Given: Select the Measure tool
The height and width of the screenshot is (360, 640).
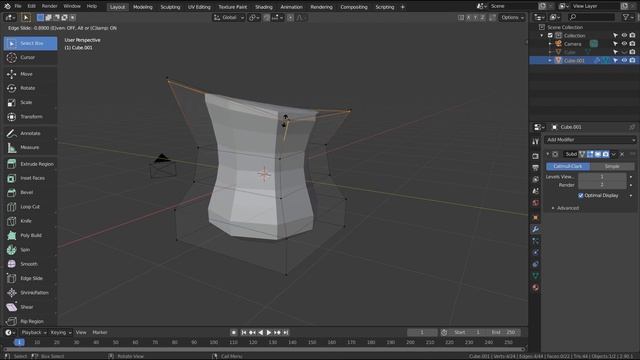Looking at the screenshot, I should 30,147.
